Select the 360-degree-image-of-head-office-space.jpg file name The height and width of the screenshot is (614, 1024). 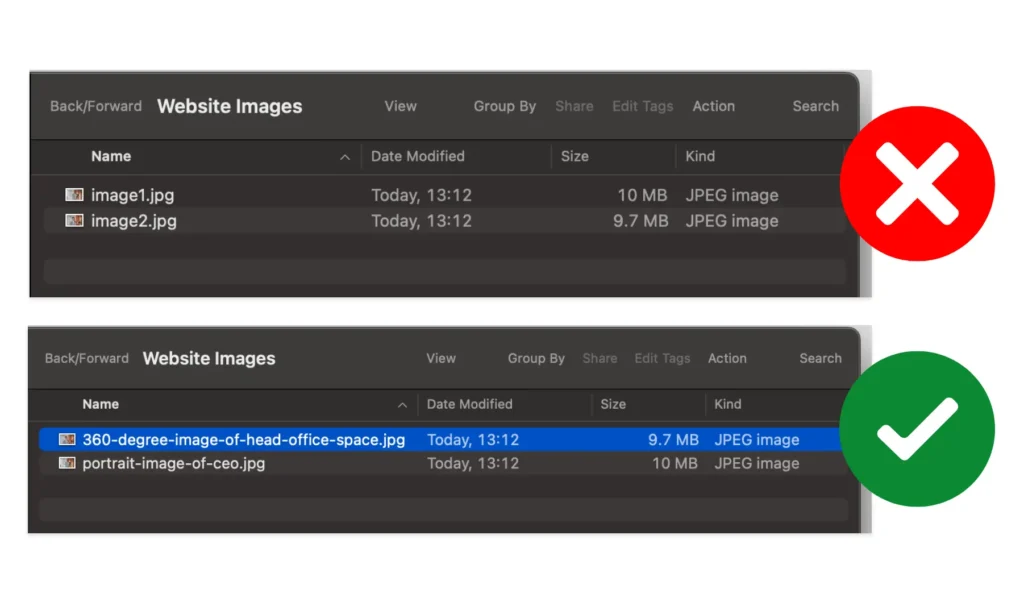pos(244,440)
